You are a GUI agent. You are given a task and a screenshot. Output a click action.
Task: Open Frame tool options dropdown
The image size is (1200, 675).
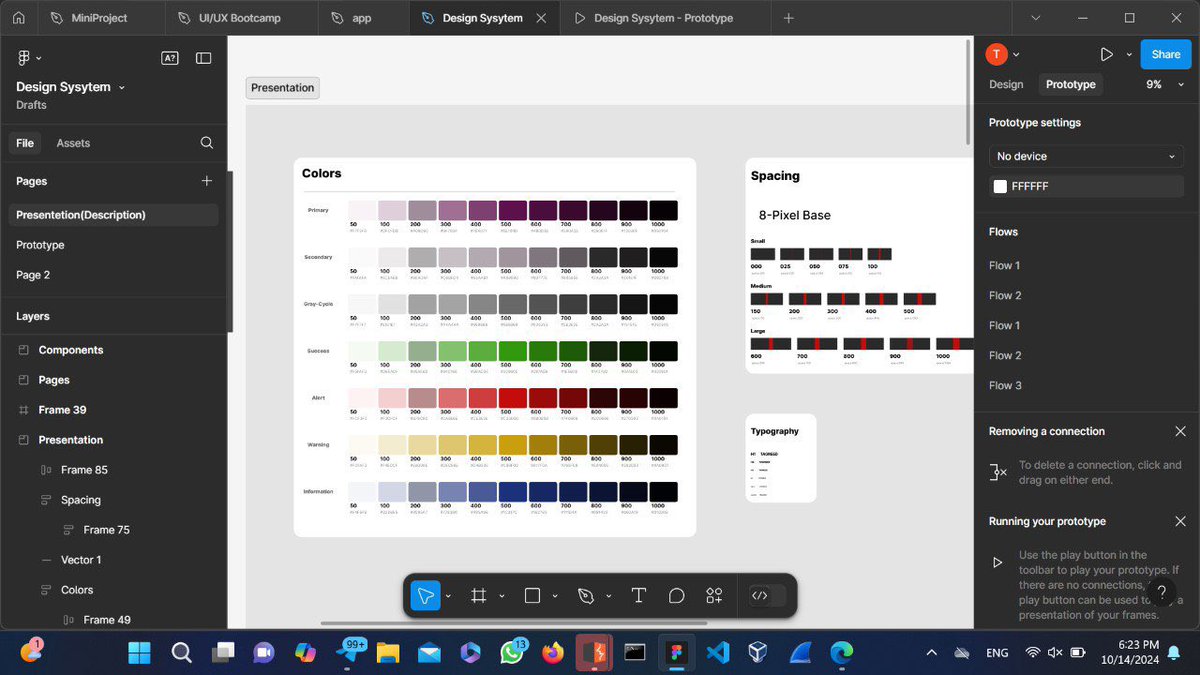pyautogui.click(x=502, y=597)
